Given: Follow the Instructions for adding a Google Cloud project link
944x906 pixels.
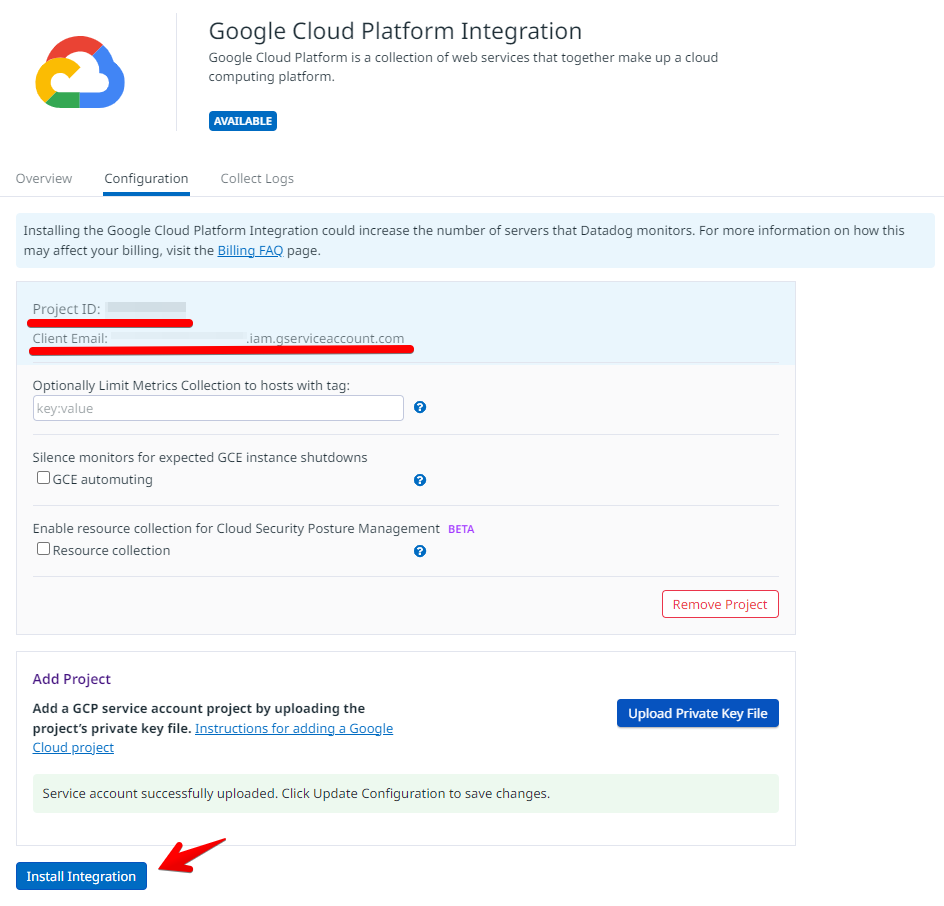Looking at the screenshot, I should (x=294, y=729).
